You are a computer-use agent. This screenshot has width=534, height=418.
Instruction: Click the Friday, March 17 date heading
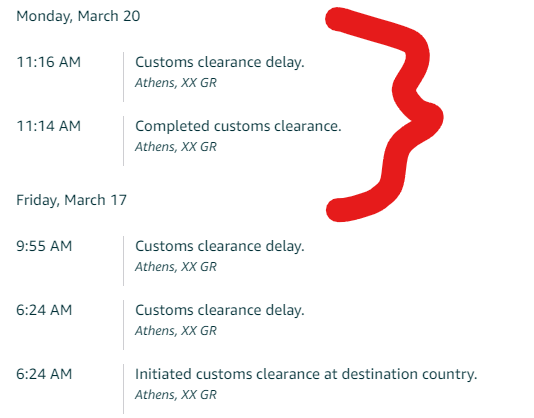72,200
